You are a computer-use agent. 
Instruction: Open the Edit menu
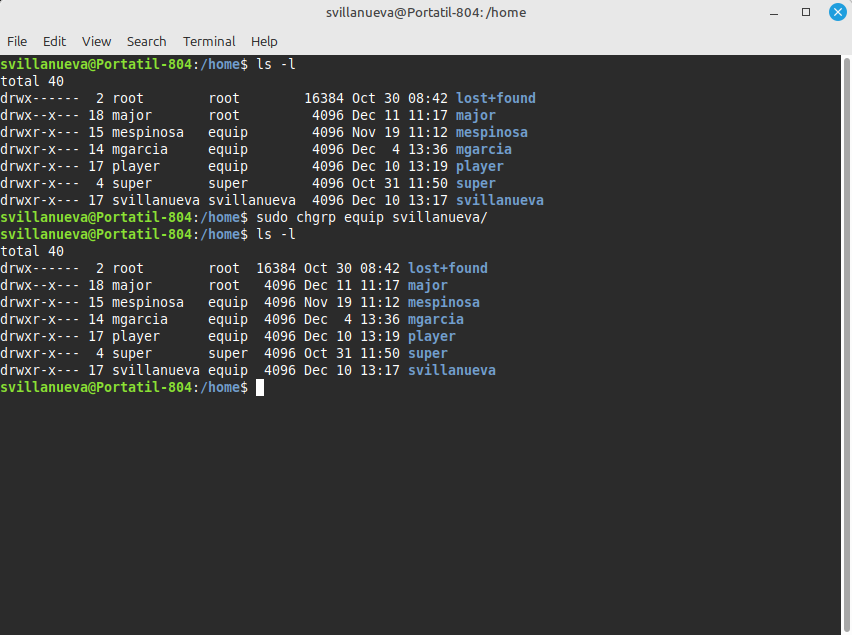point(54,41)
